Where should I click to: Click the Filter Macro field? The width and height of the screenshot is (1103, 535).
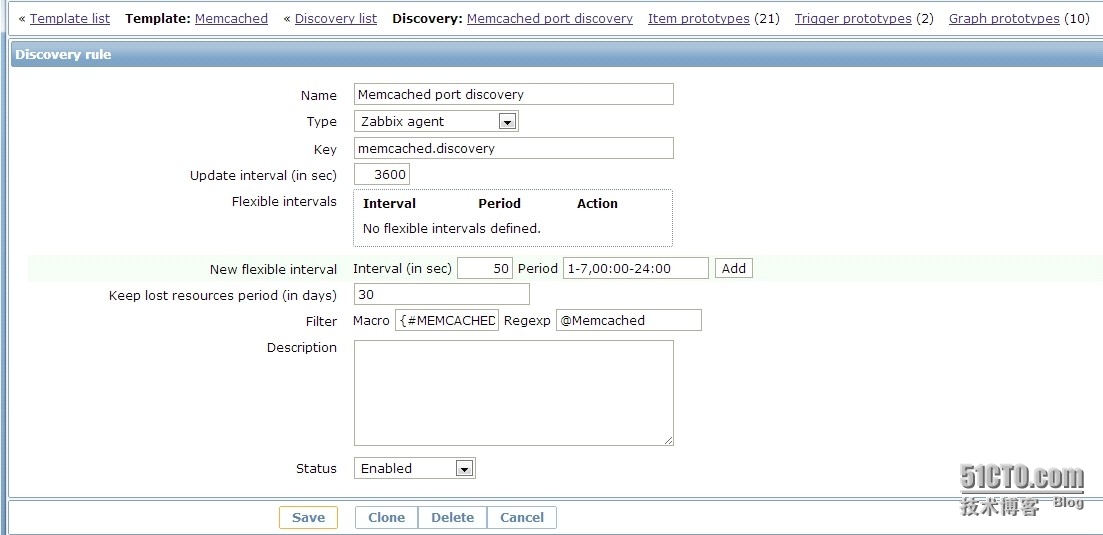(x=447, y=320)
